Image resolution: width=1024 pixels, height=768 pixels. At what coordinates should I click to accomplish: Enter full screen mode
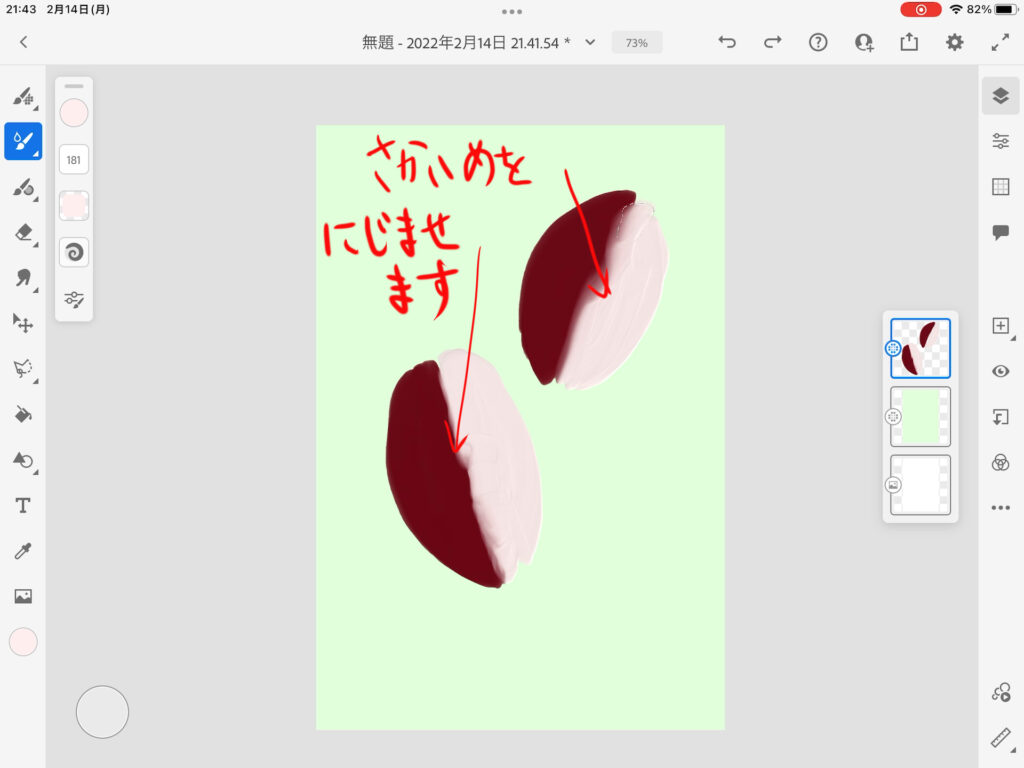point(1000,42)
